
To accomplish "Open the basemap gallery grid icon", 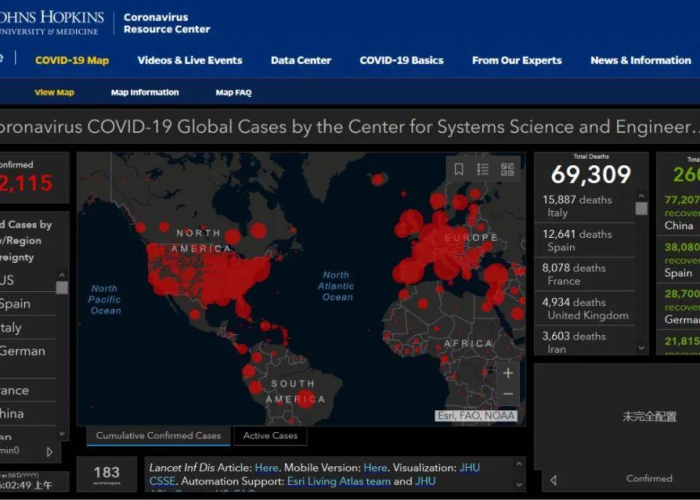I will tap(507, 169).
